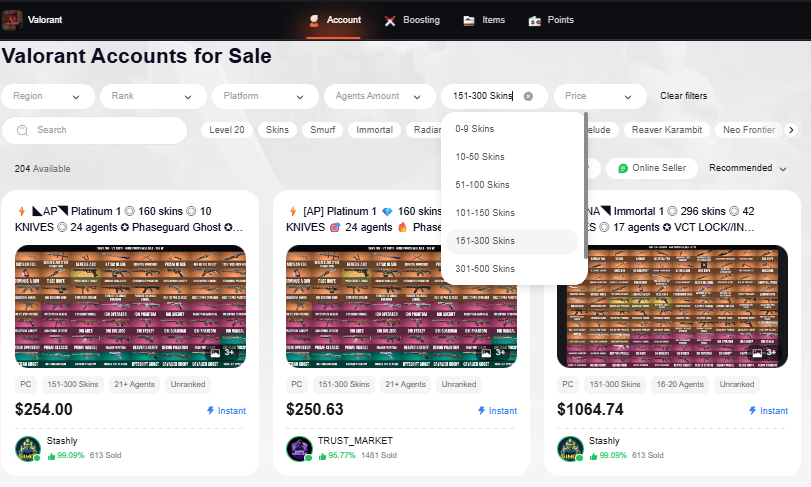Select the Skins quick tag
Screen dimensions: 811x487
[277, 130]
